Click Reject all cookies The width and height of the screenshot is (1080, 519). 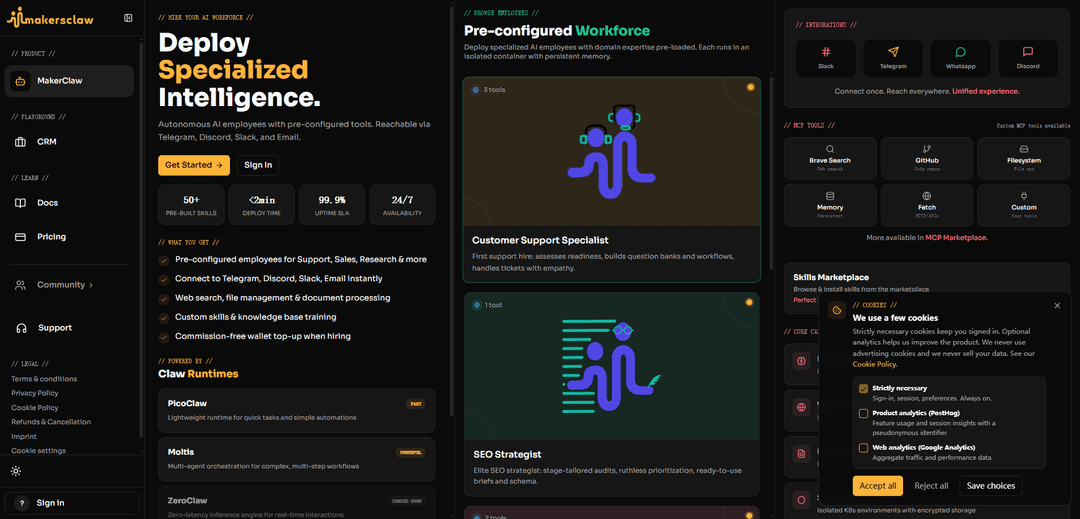click(x=931, y=486)
